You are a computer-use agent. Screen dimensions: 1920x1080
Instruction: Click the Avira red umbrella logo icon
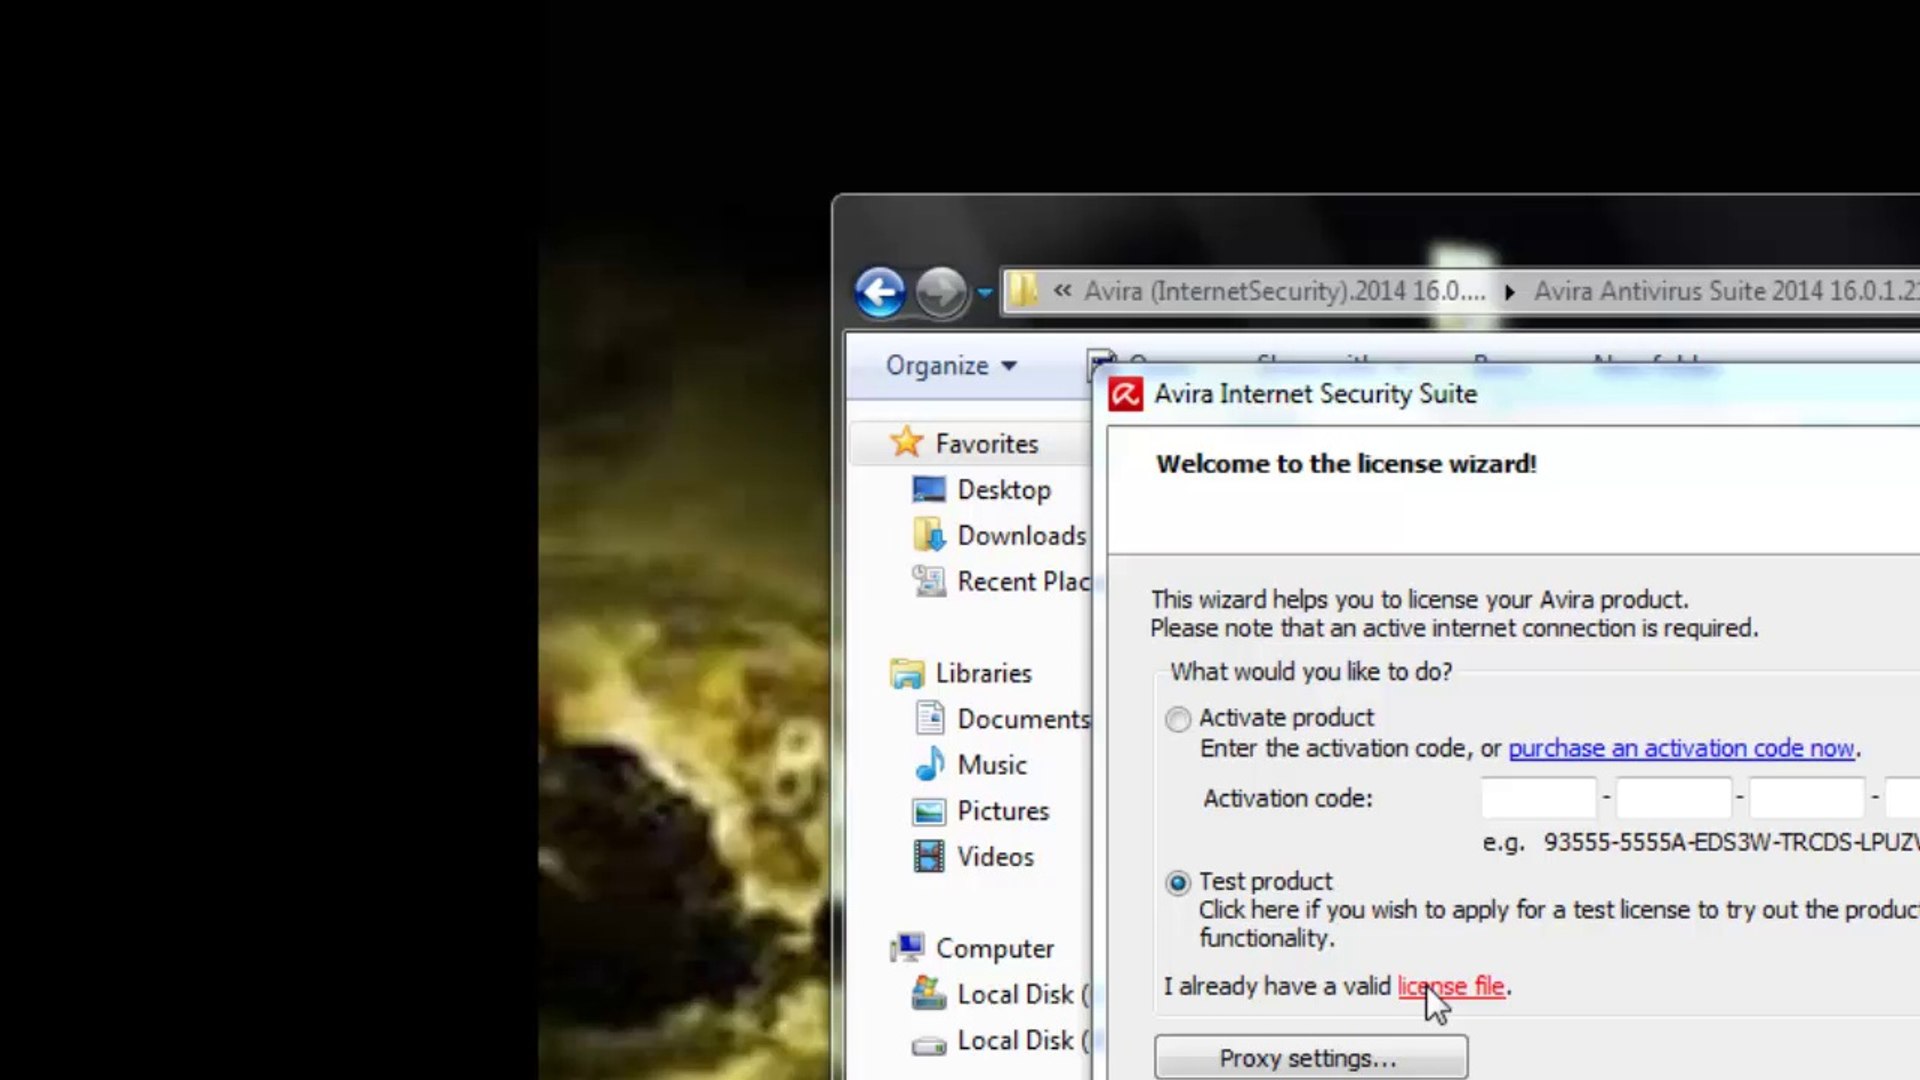[x=1125, y=394]
